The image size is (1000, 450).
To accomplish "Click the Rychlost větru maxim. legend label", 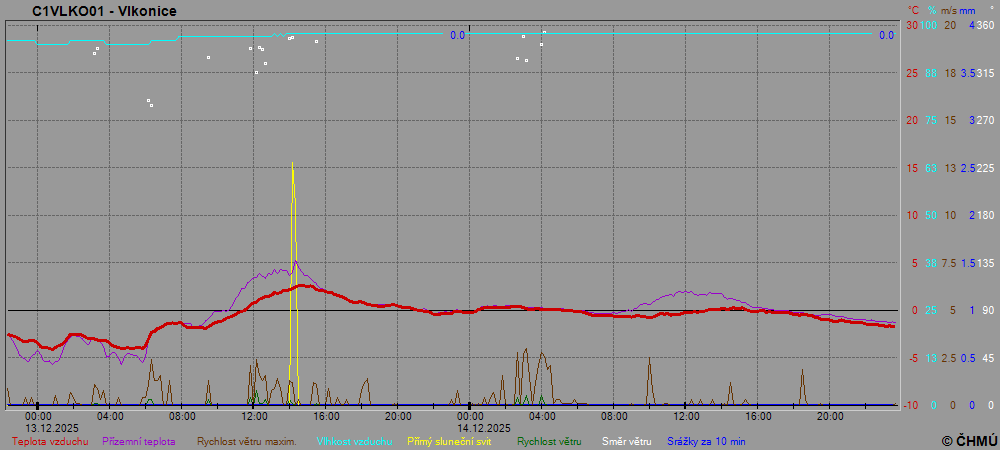I will [246, 440].
